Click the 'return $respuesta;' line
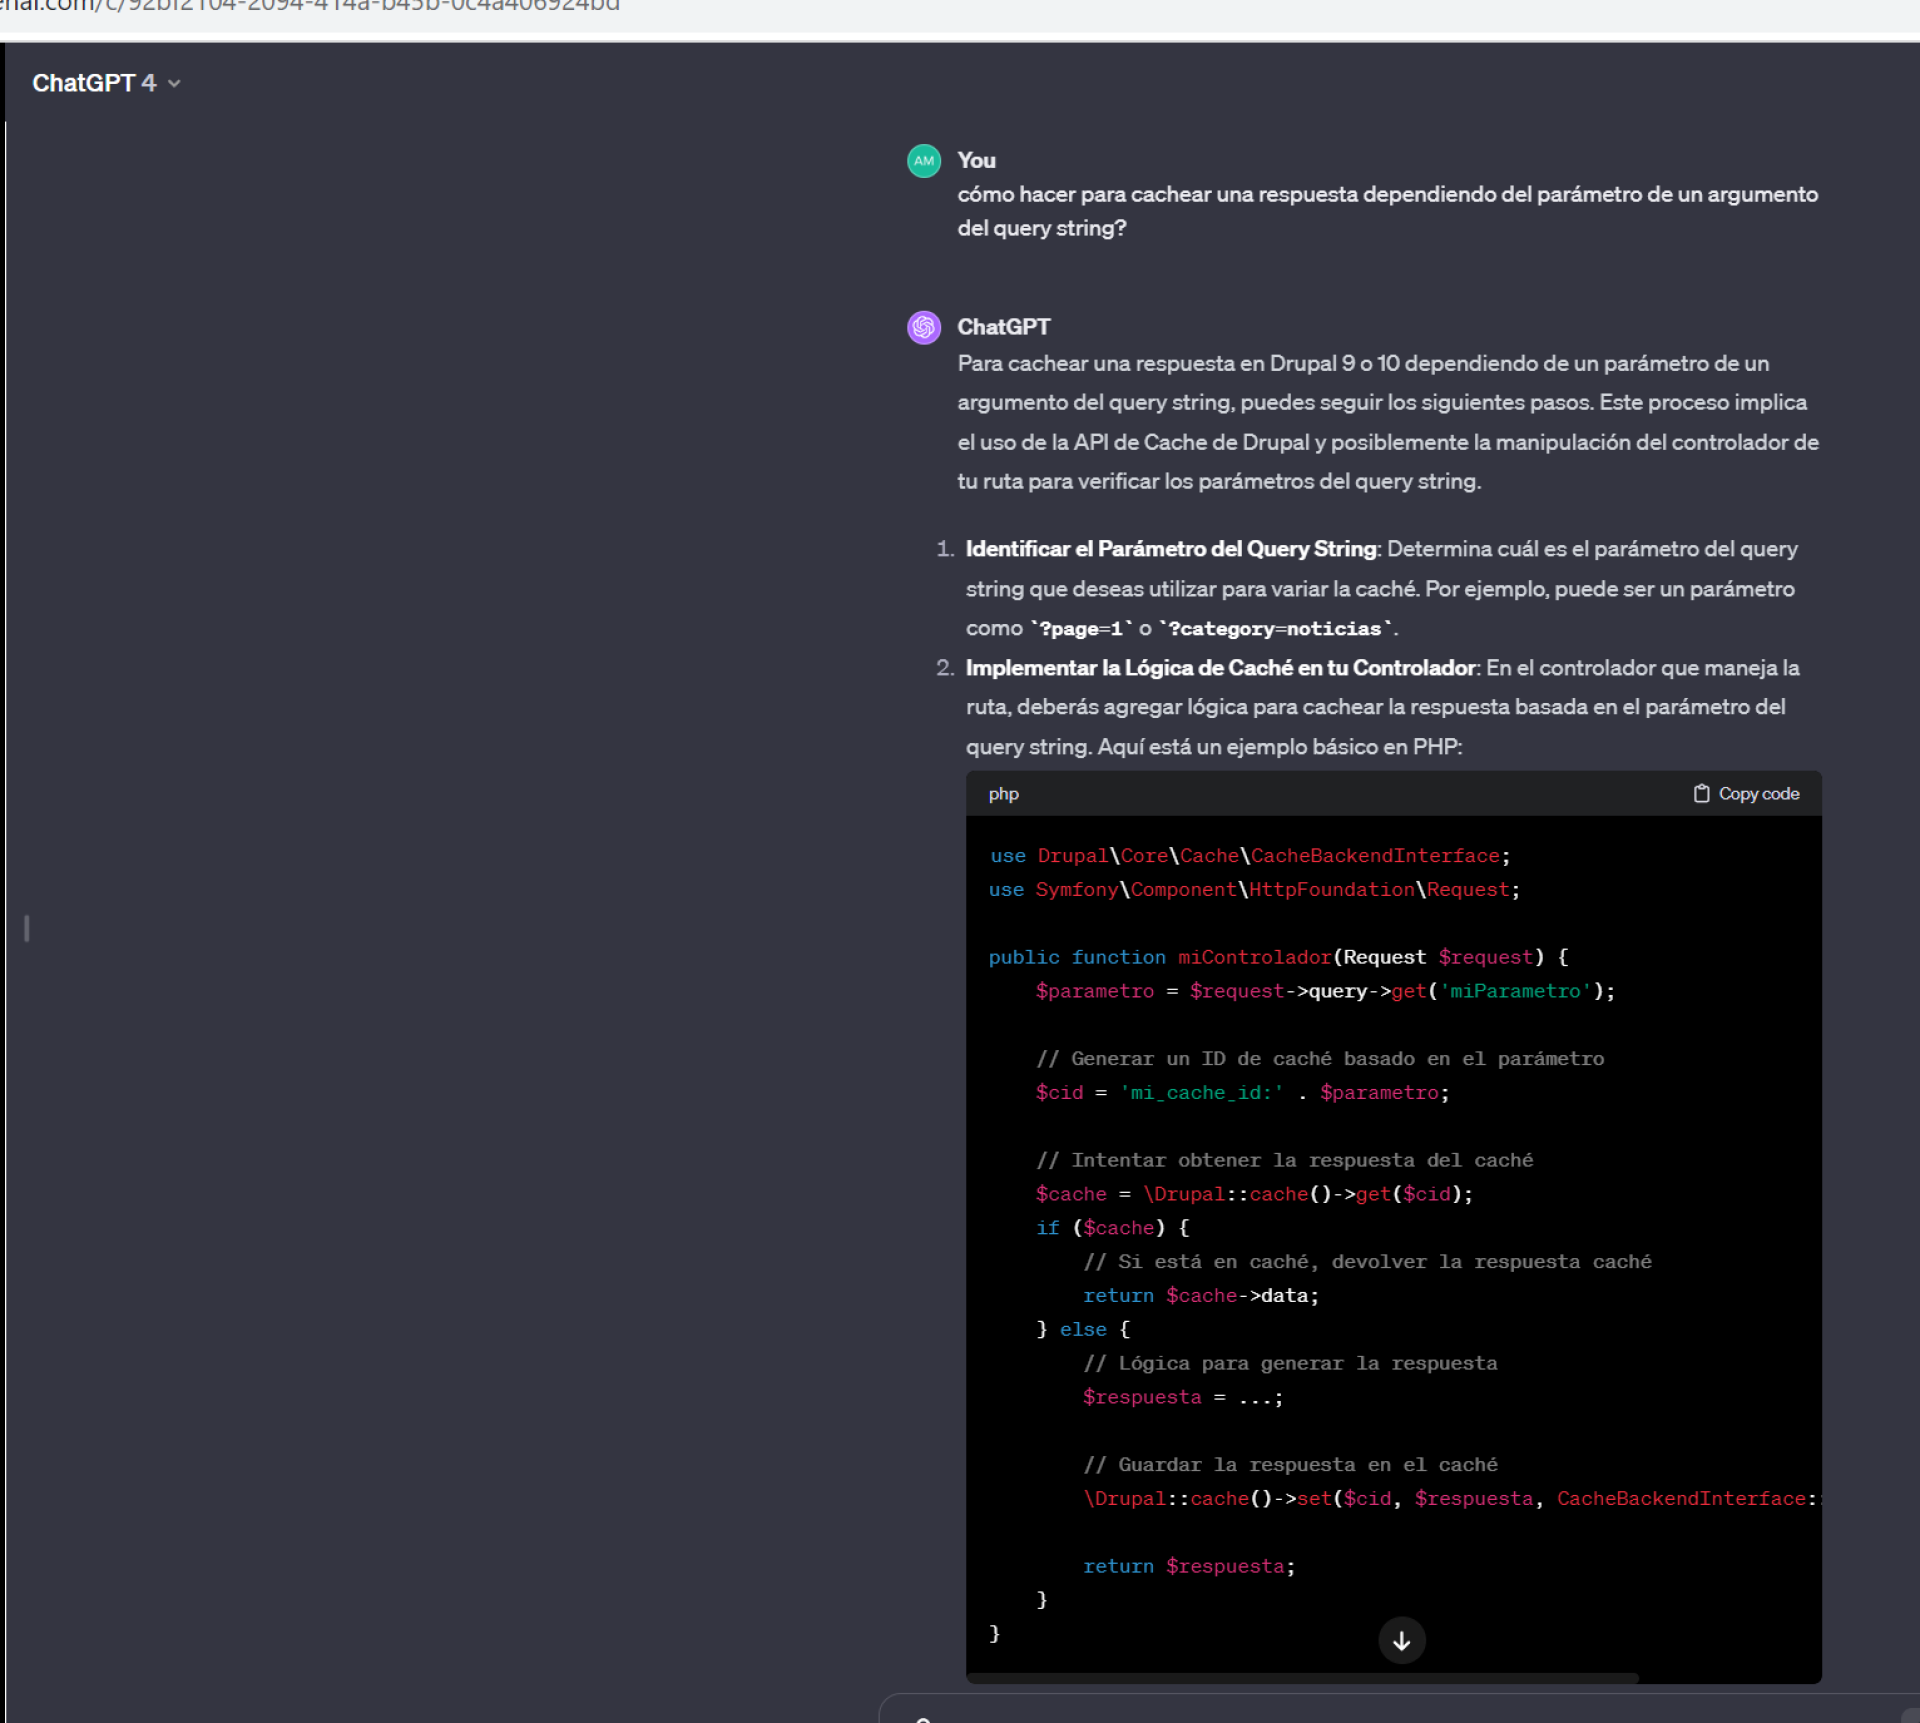The height and width of the screenshot is (1723, 1920). click(x=1189, y=1567)
